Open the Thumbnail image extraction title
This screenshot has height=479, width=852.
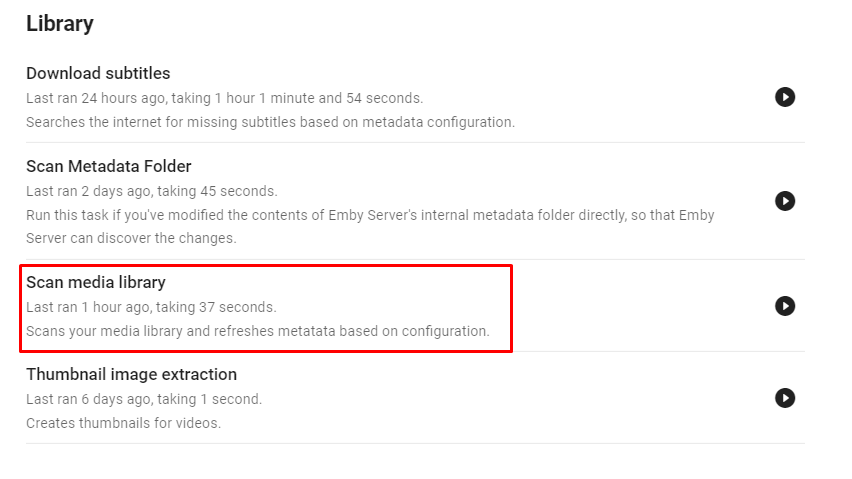click(131, 375)
